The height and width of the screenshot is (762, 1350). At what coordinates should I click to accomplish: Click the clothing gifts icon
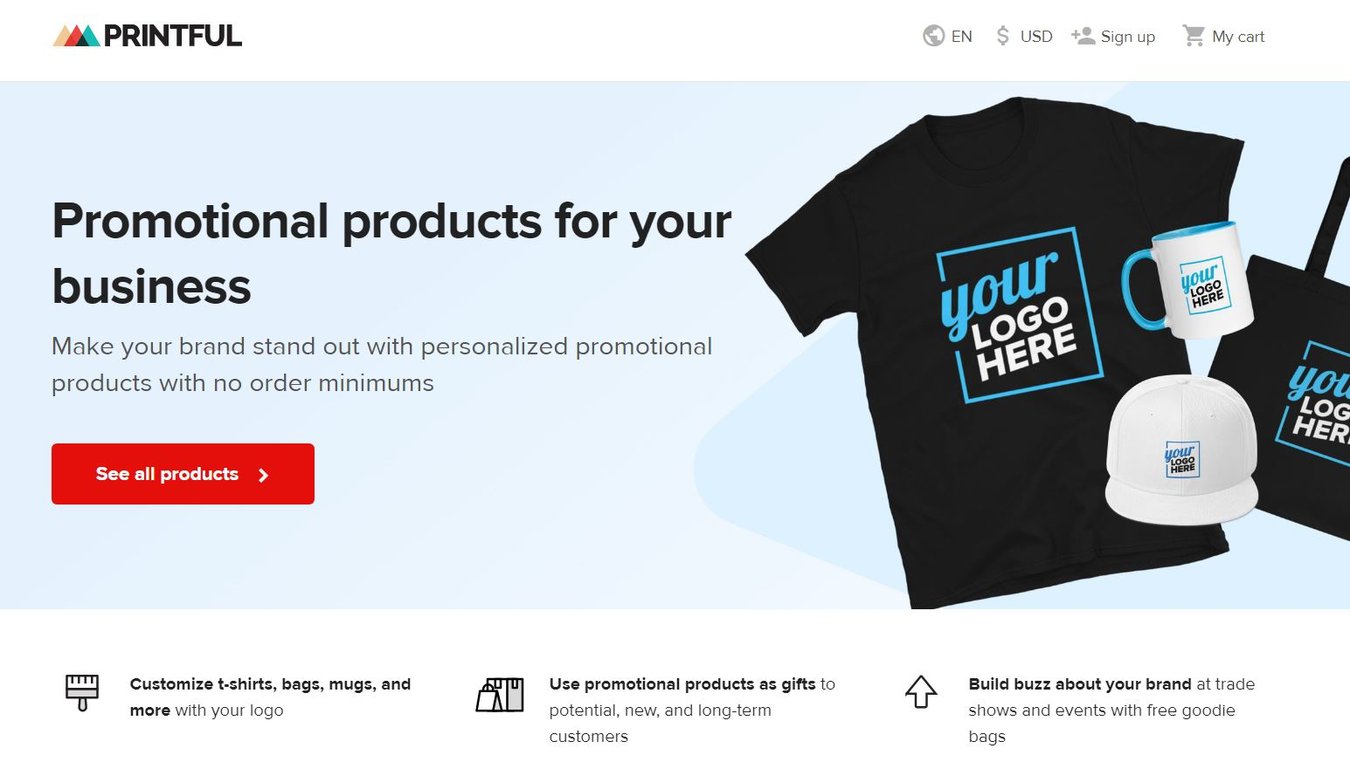500,691
